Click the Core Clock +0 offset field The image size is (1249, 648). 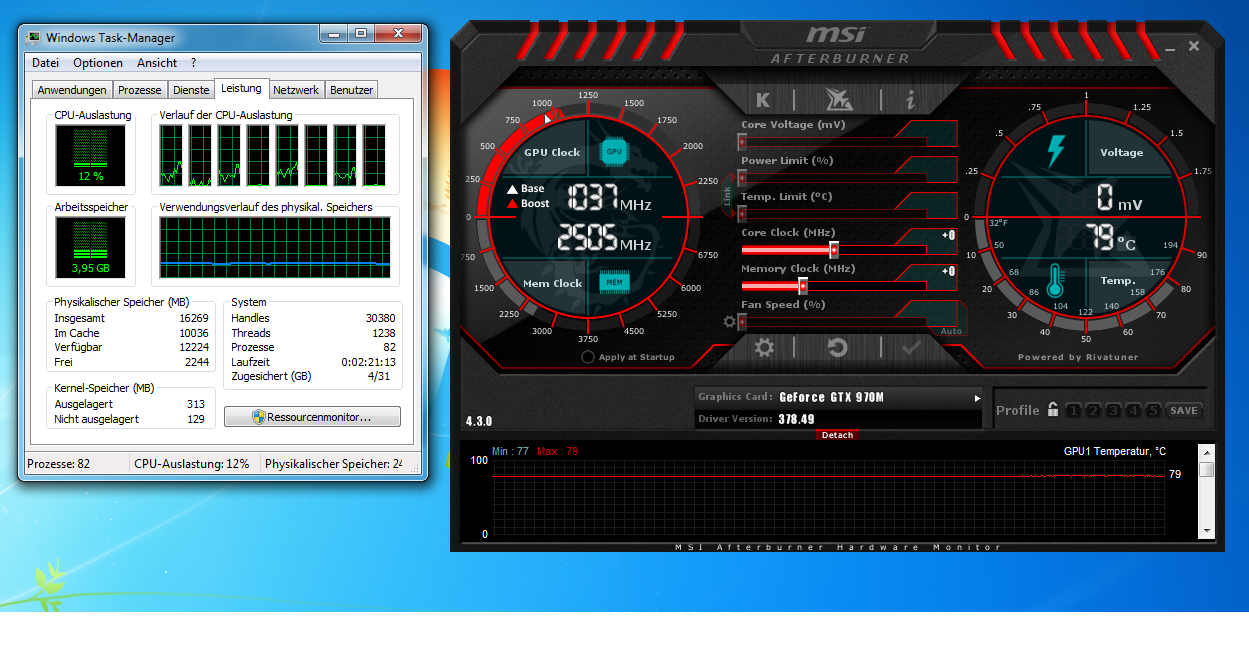point(948,236)
